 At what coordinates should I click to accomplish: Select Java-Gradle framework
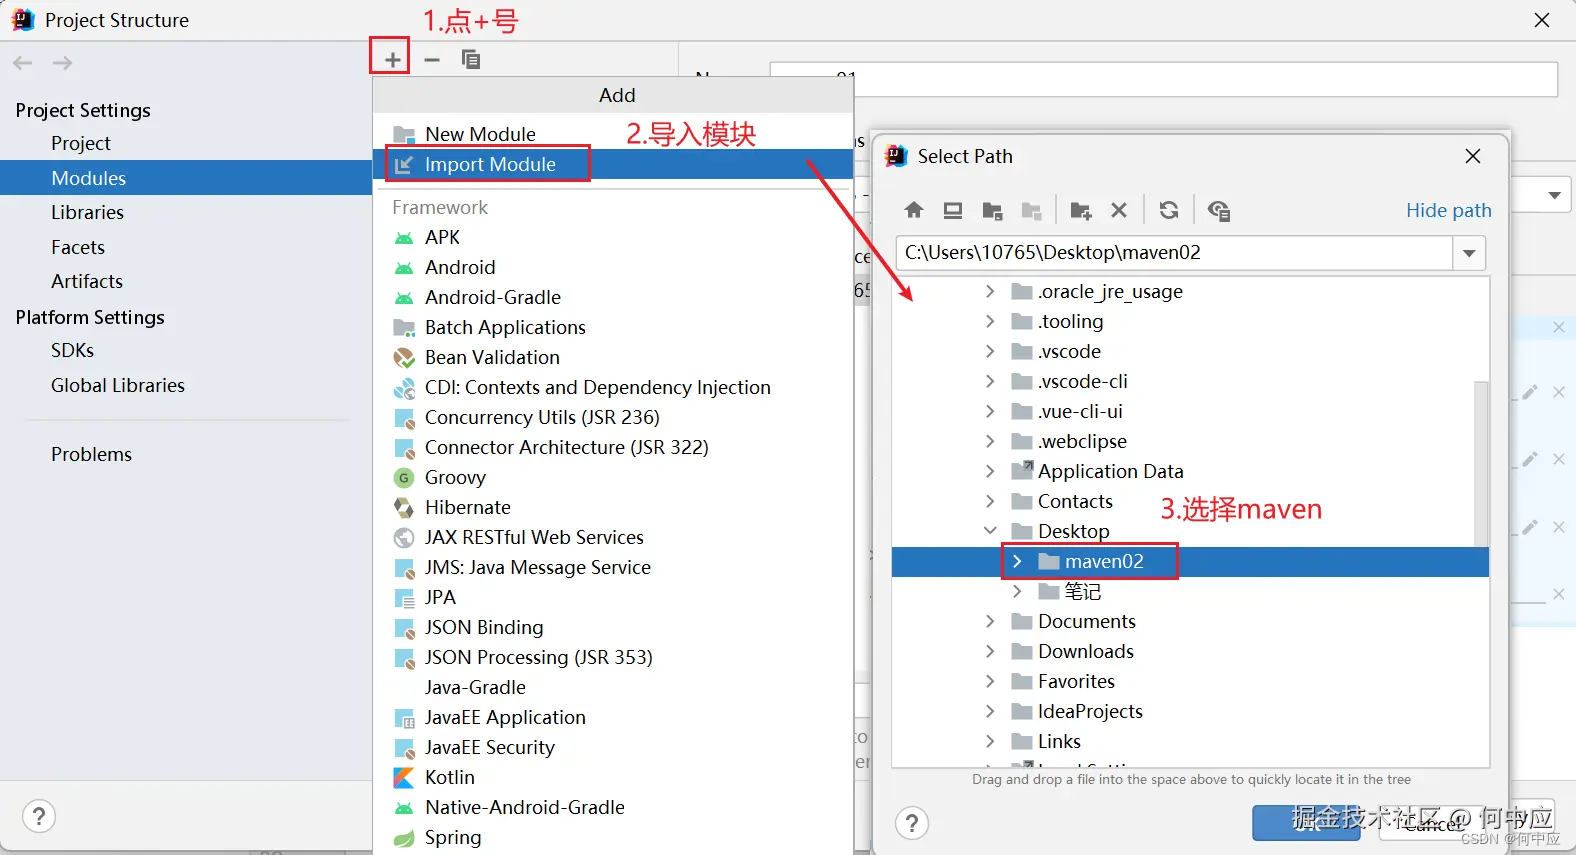point(614,687)
